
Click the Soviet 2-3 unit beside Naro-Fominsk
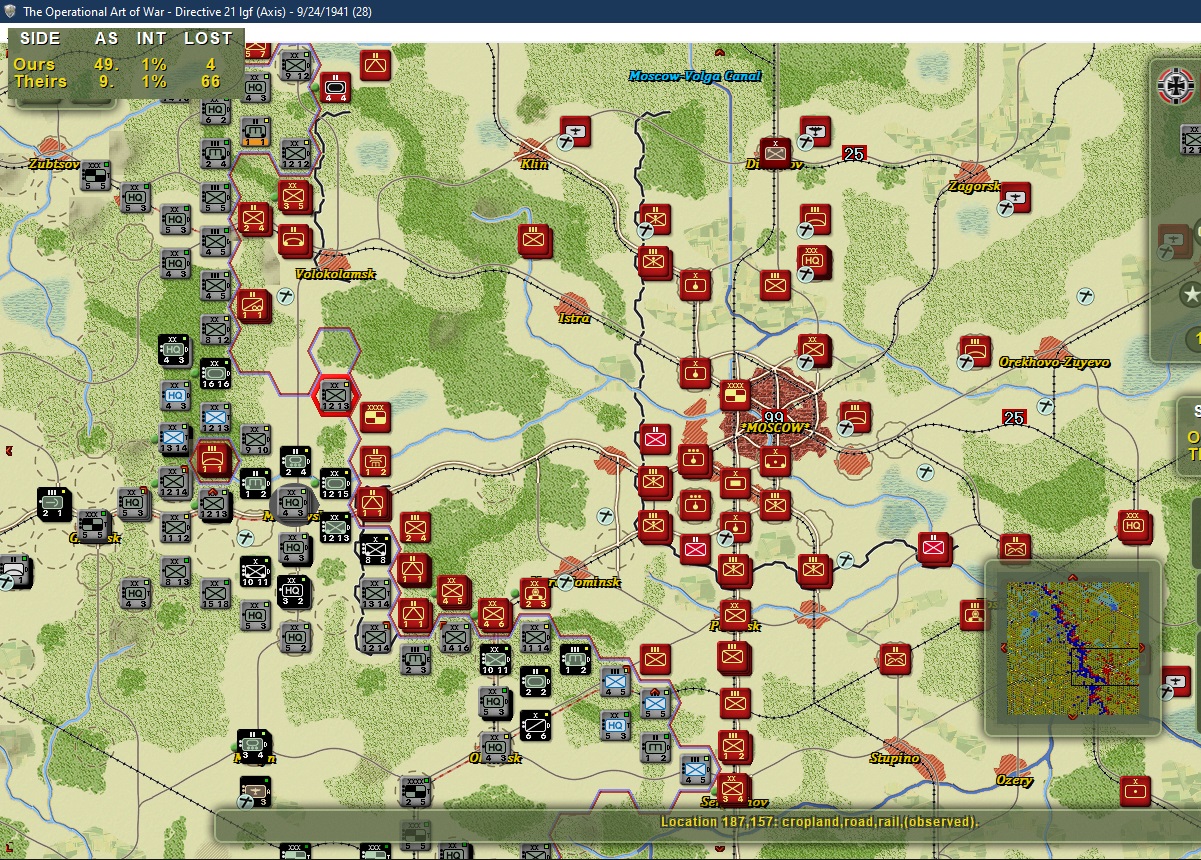(535, 593)
